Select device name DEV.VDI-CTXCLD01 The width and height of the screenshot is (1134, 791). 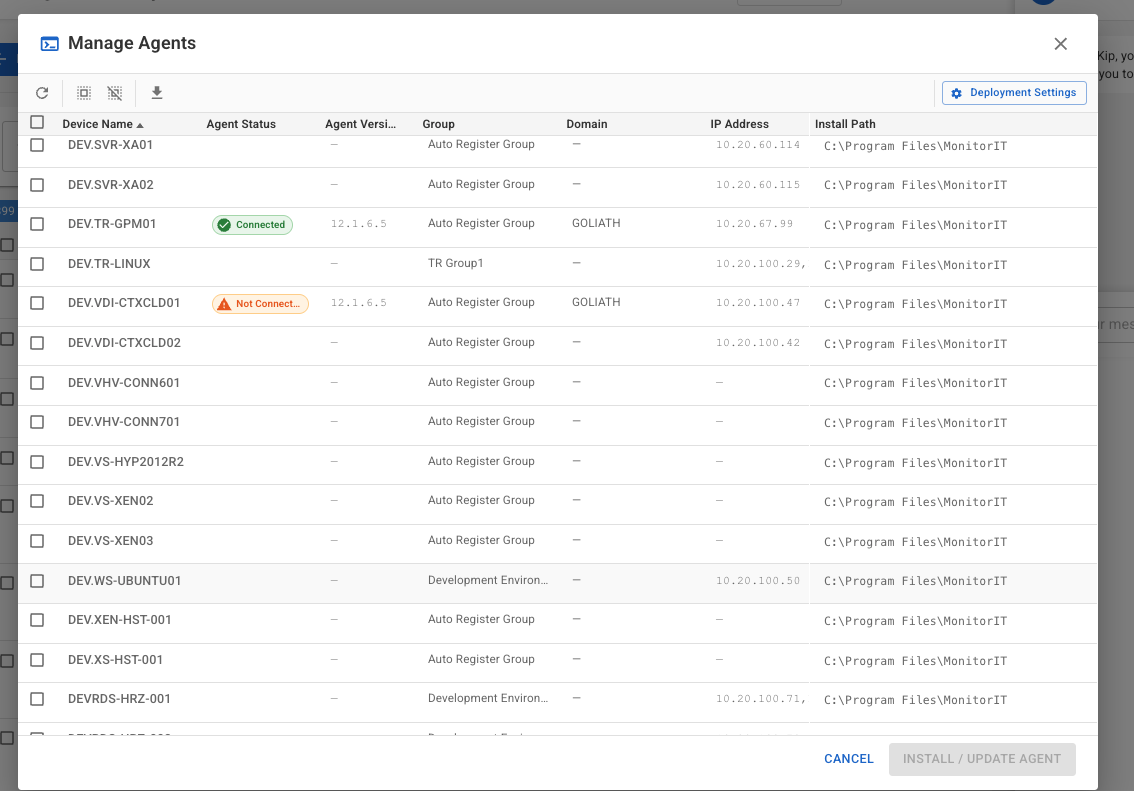coord(124,303)
